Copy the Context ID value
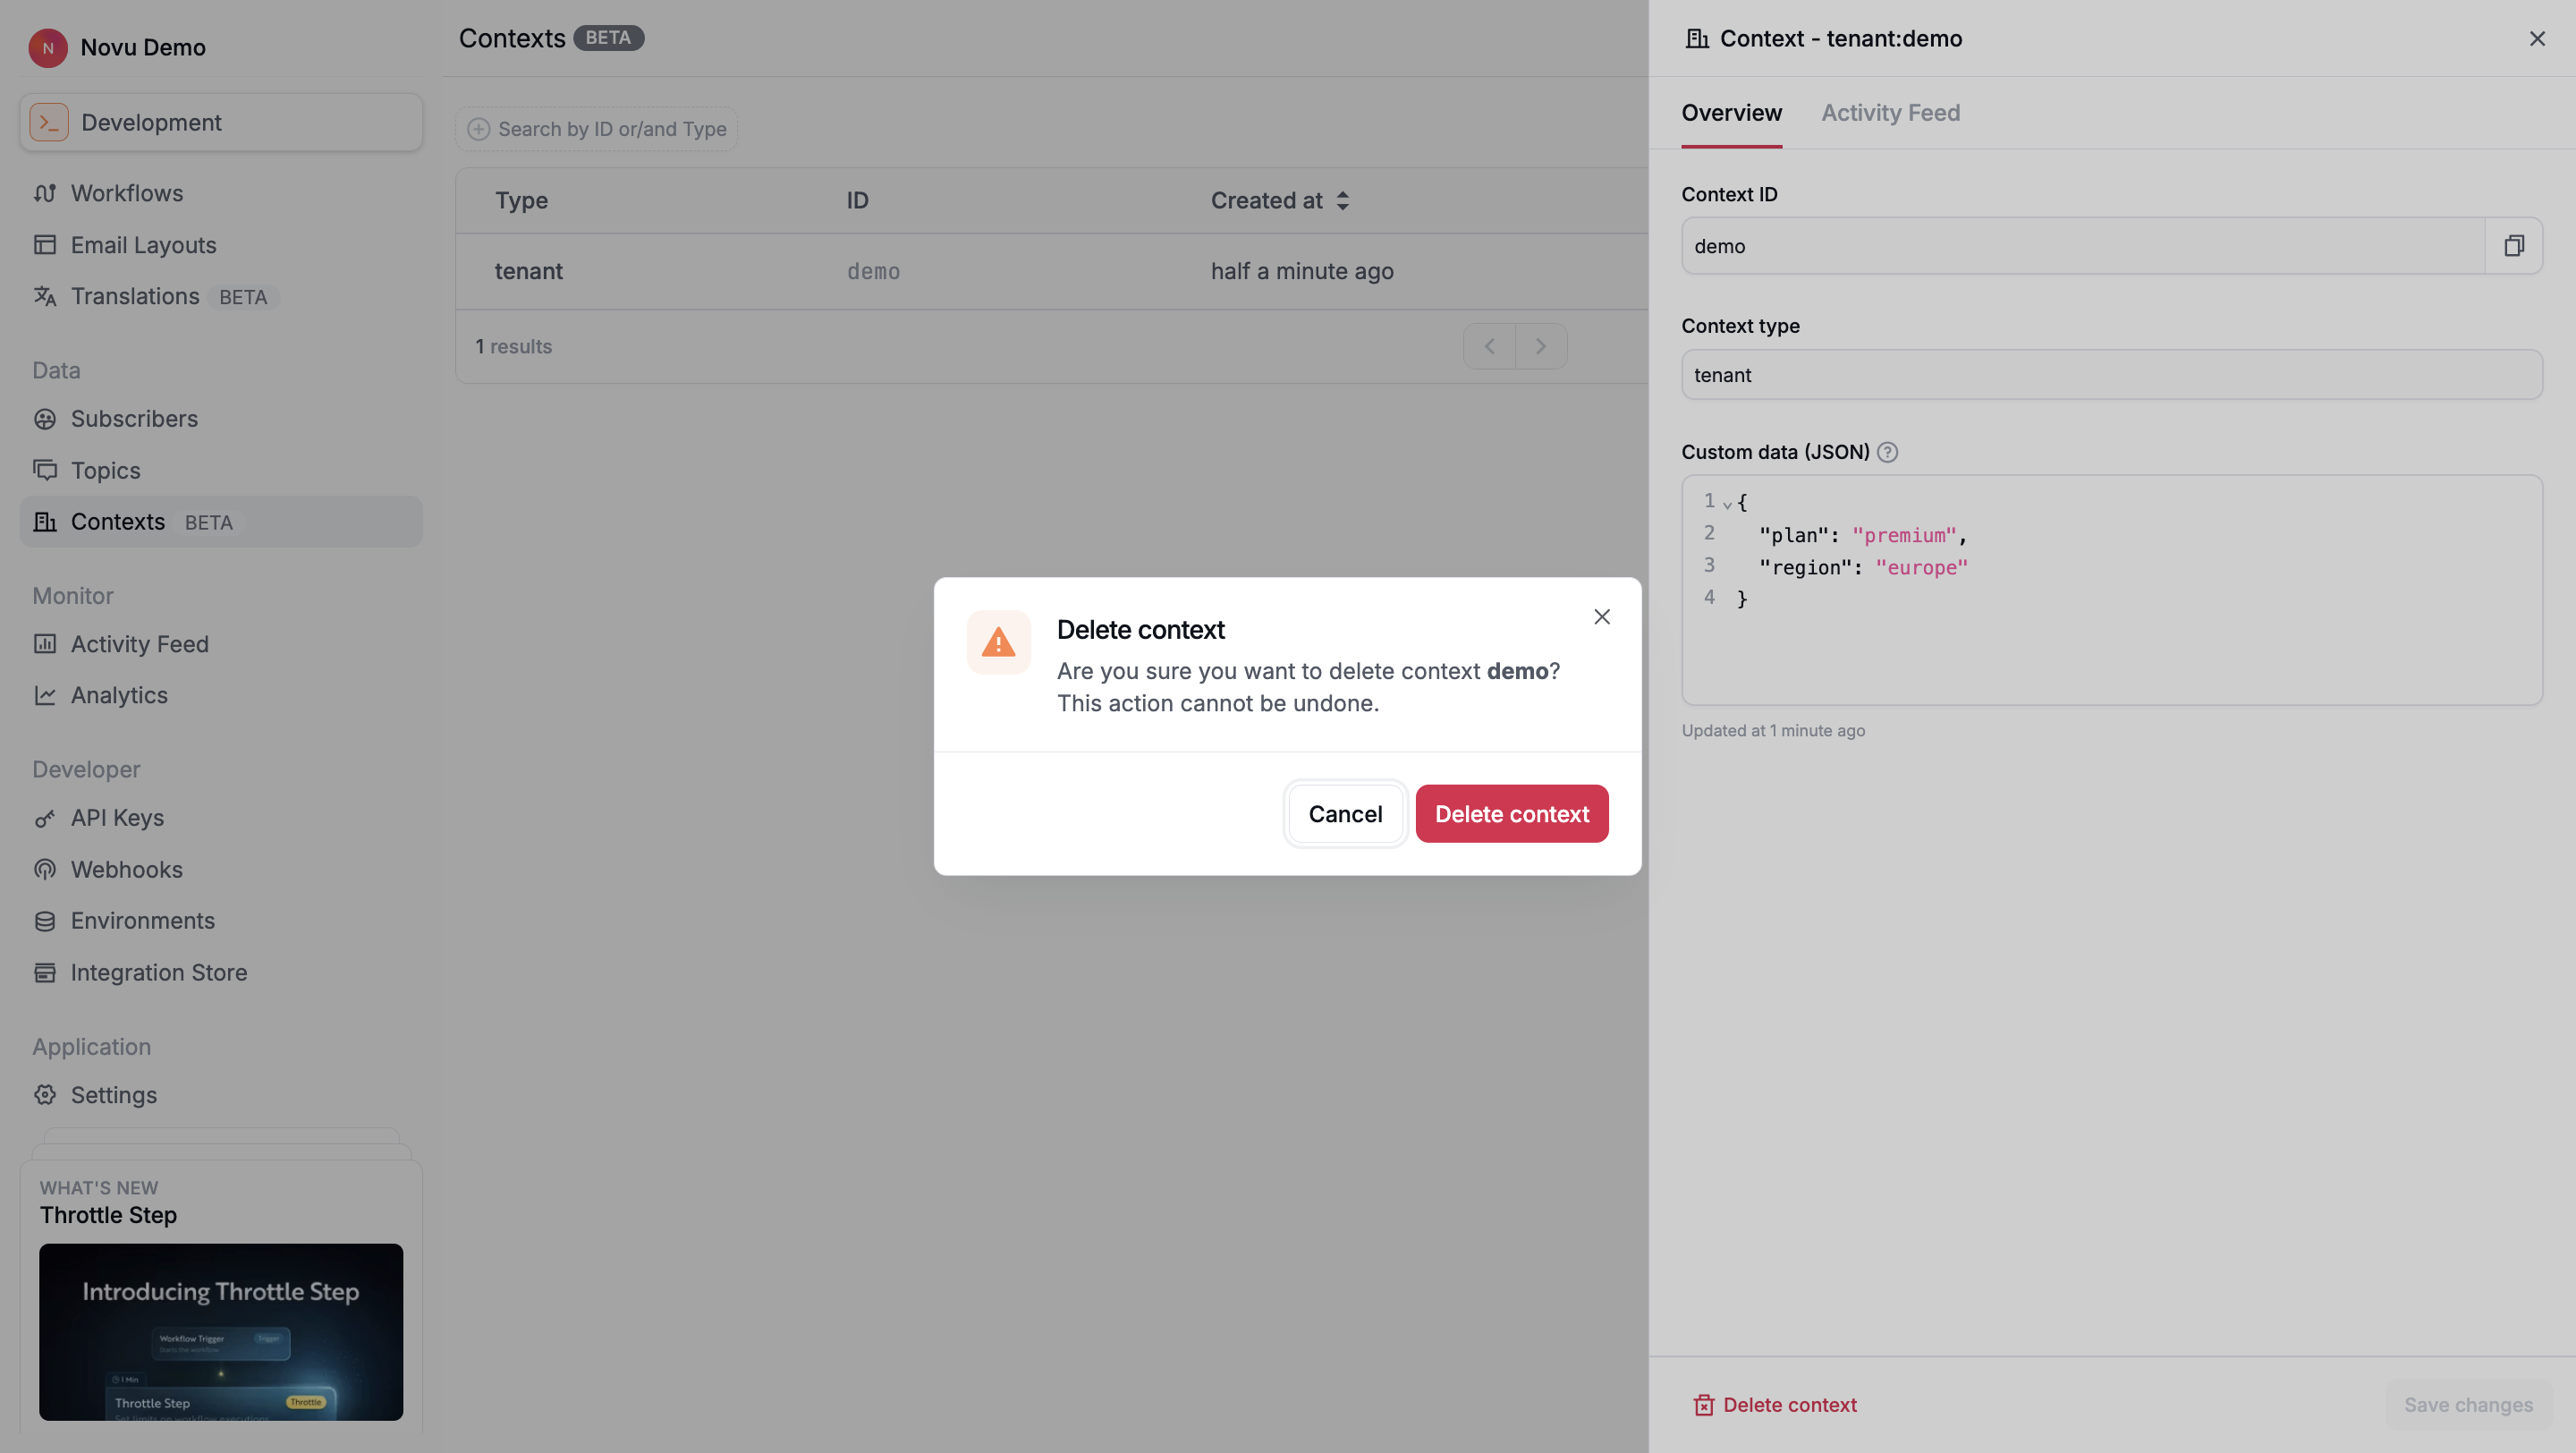This screenshot has width=2576, height=1453. (x=2513, y=246)
